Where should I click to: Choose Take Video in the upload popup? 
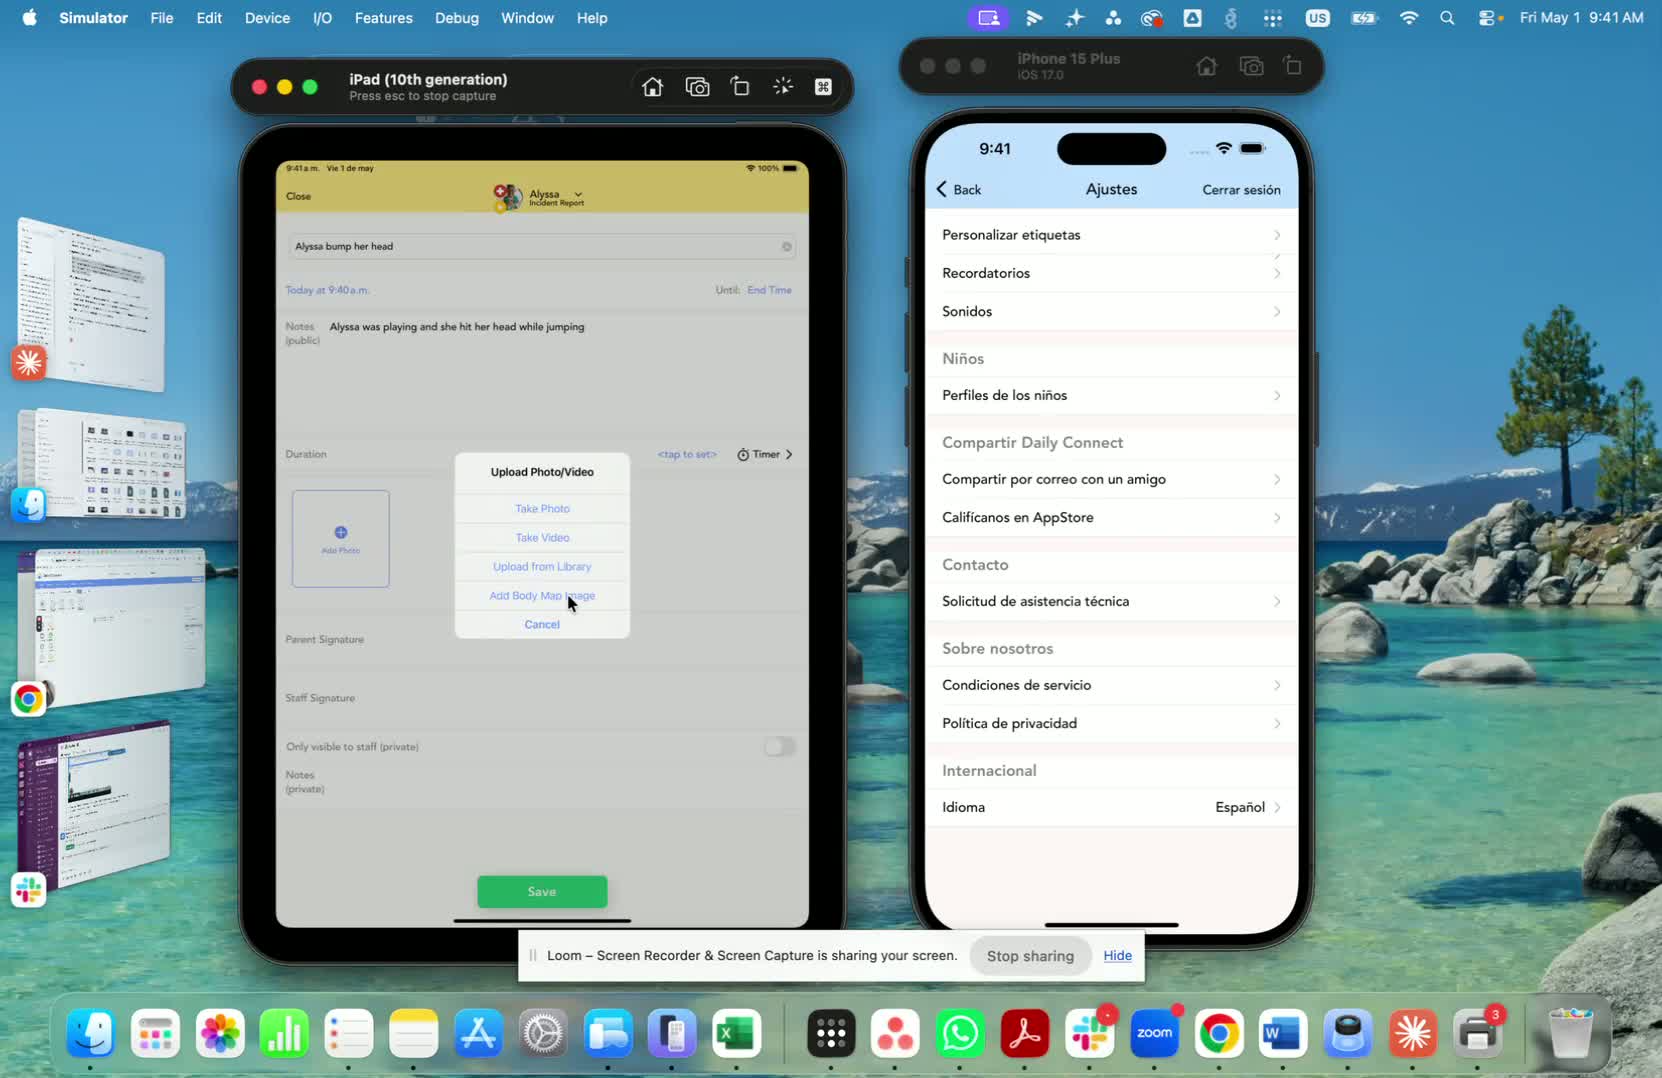tap(542, 538)
